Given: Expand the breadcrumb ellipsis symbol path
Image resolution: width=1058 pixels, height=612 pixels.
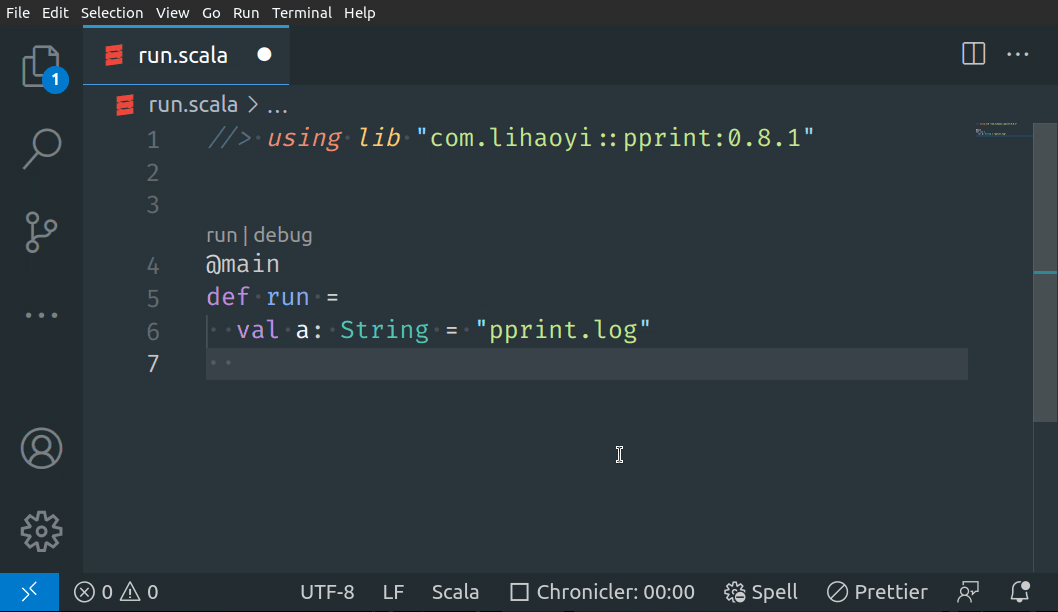Looking at the screenshot, I should 277,106.
